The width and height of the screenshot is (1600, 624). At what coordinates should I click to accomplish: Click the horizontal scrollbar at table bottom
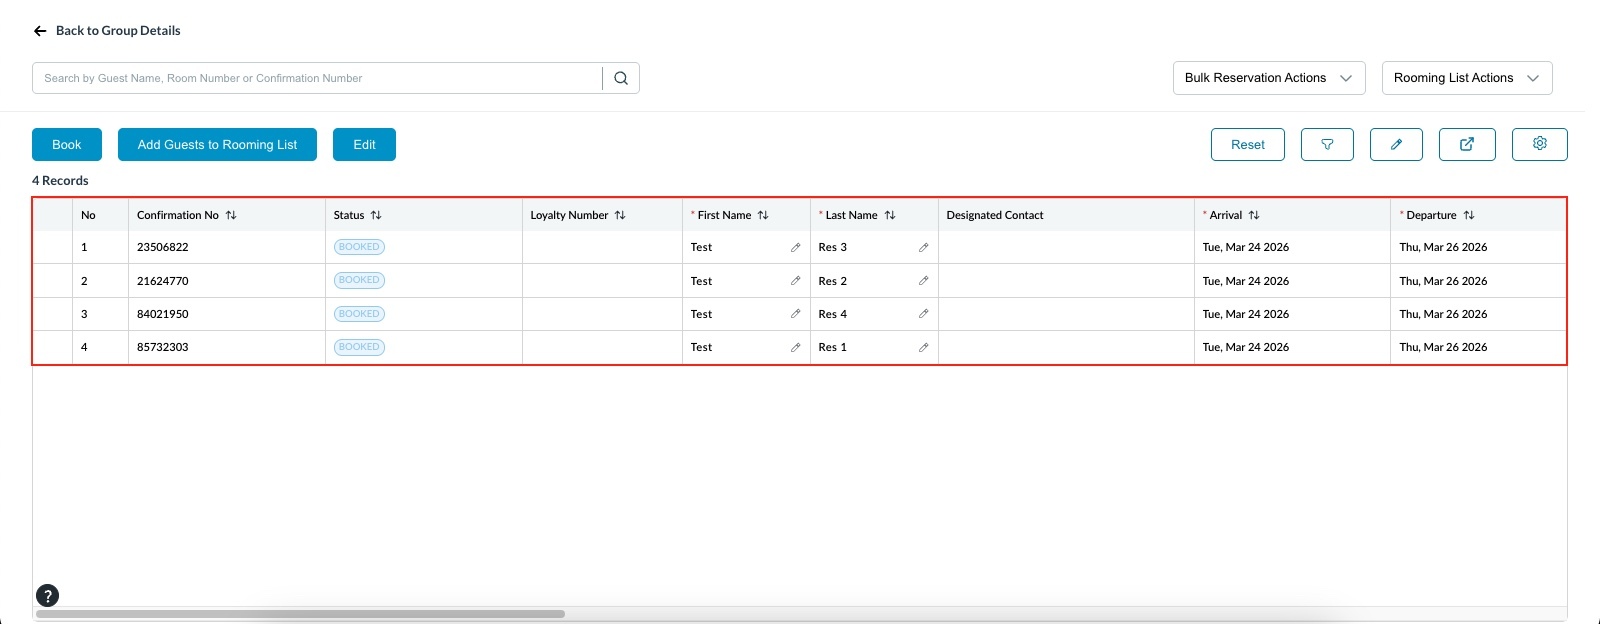coord(300,614)
